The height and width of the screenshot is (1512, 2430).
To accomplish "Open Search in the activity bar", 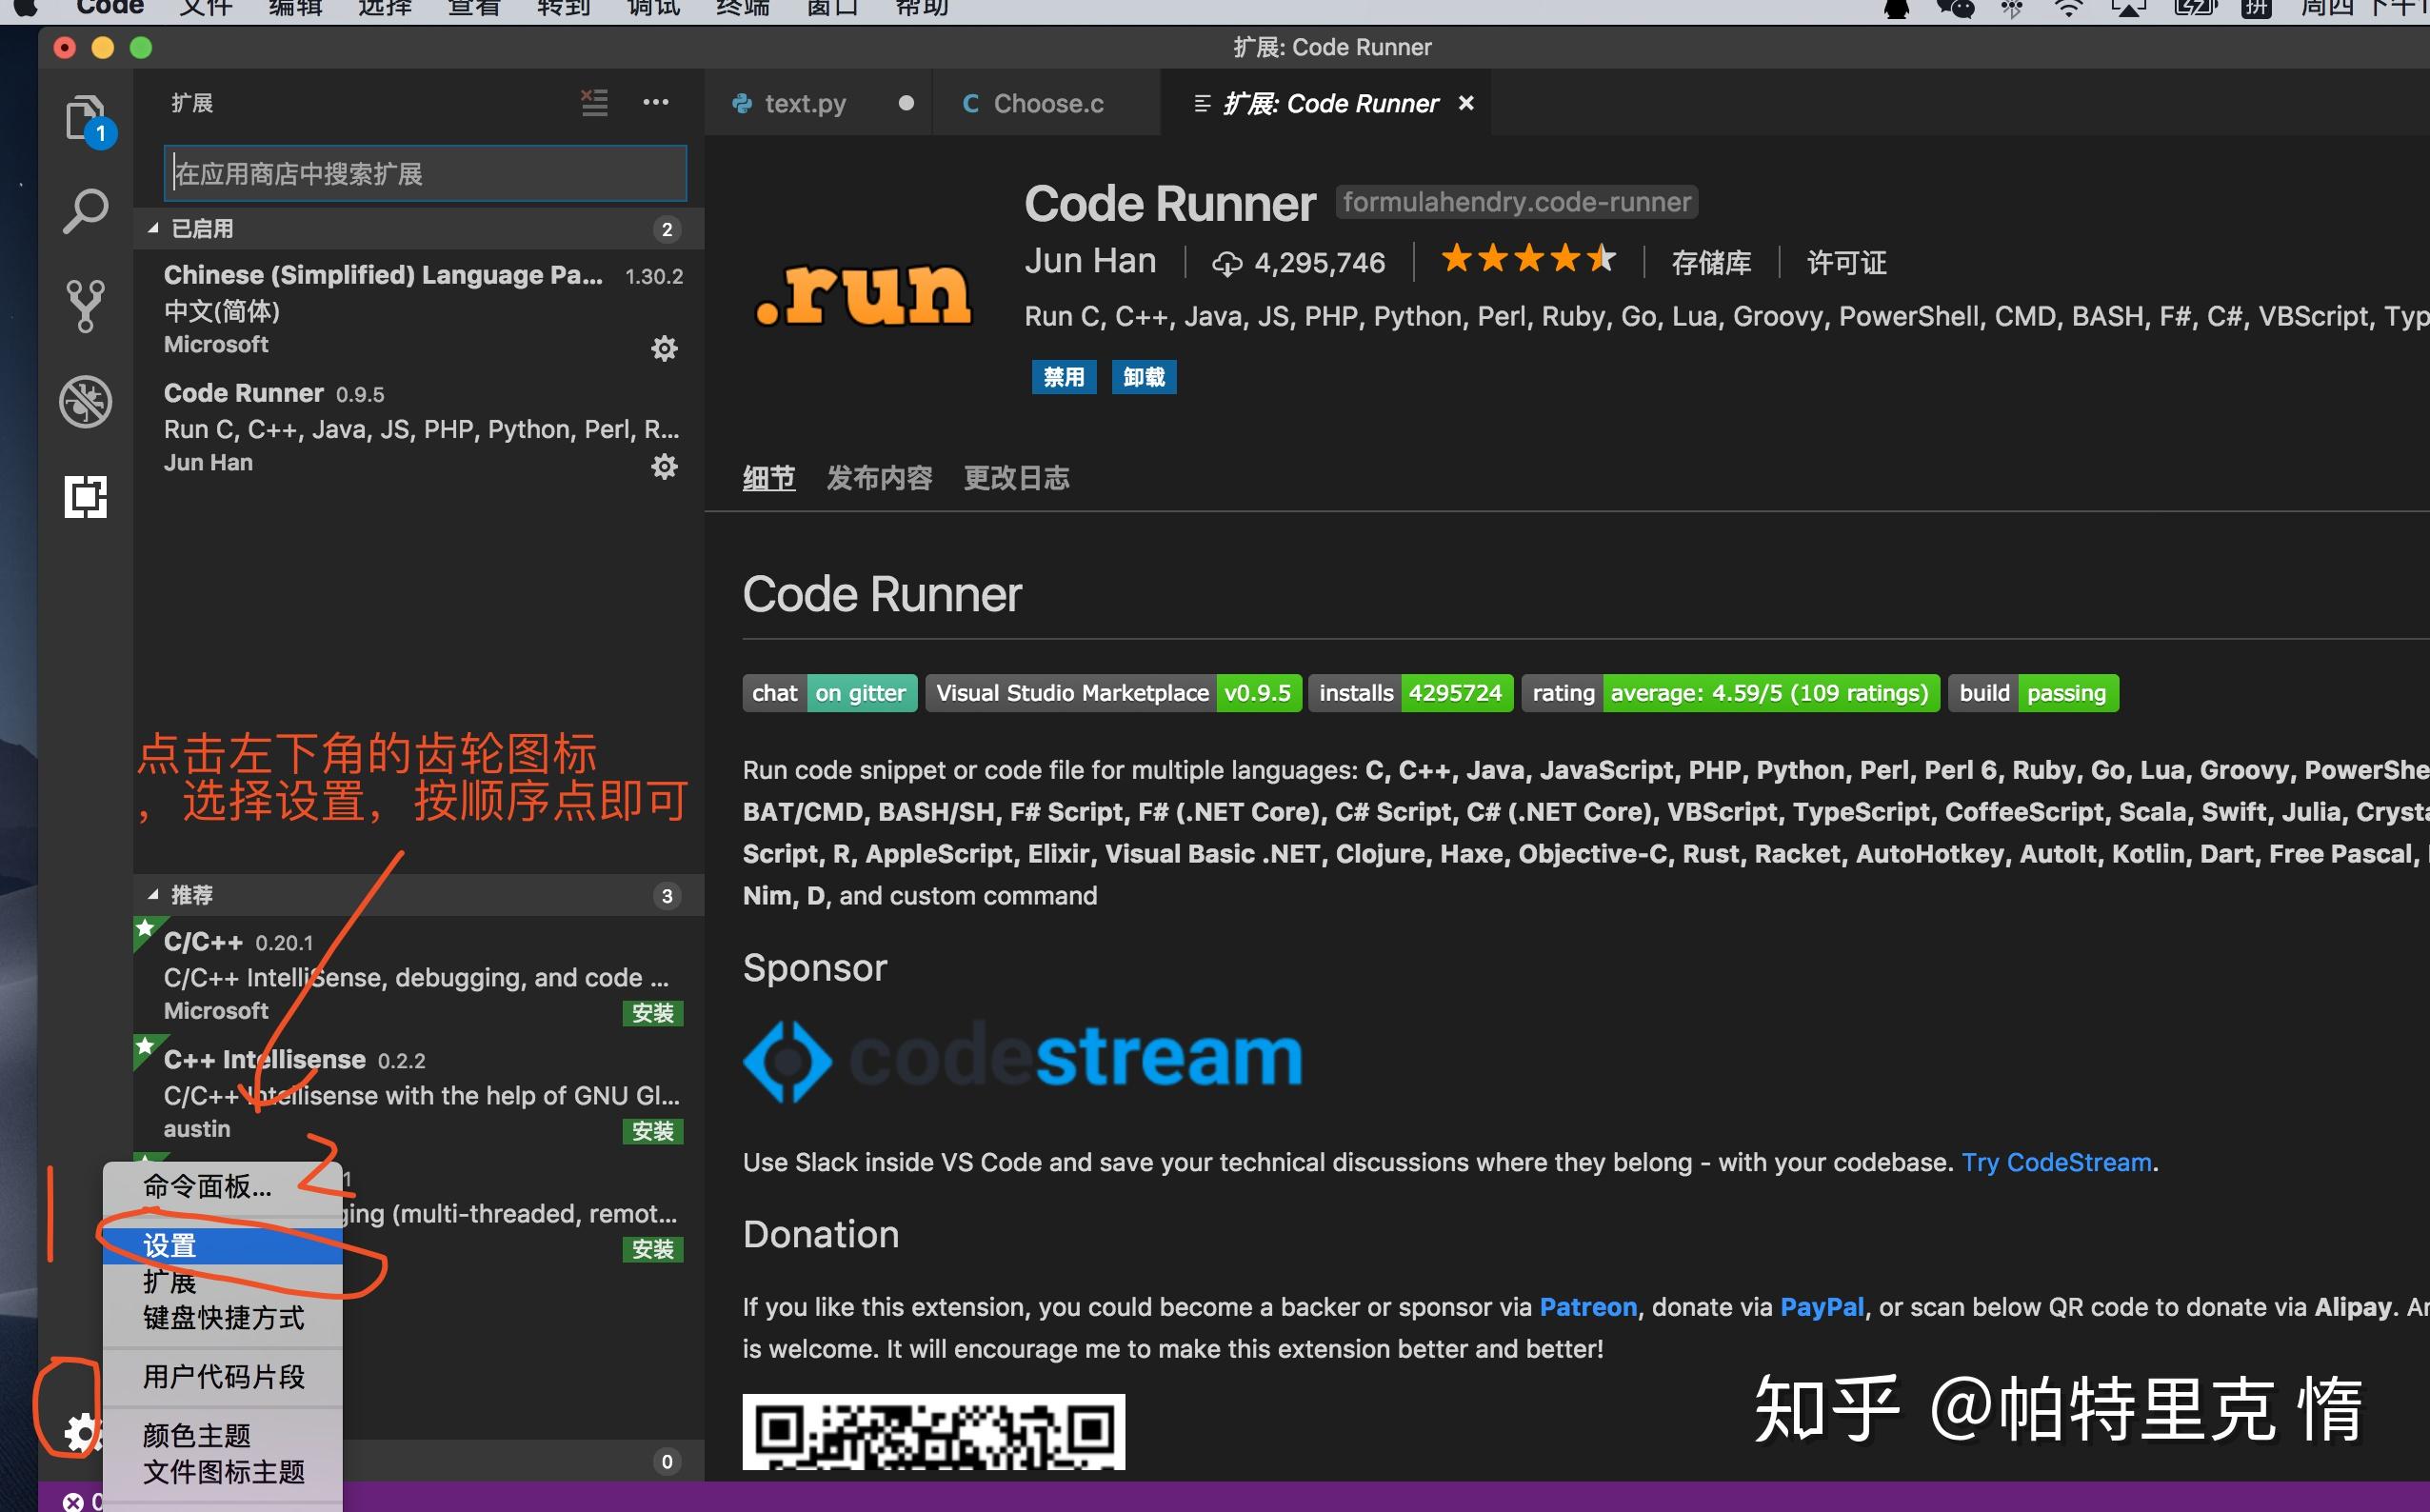I will click(x=85, y=211).
